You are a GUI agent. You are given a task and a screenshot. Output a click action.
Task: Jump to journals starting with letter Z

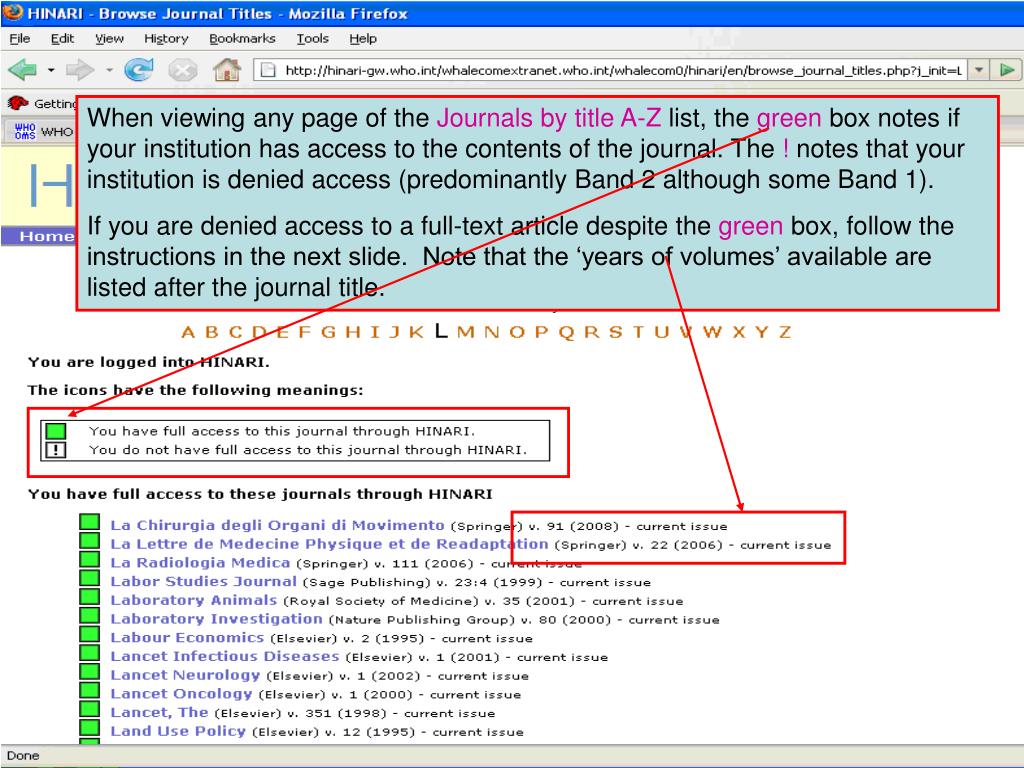tap(785, 332)
